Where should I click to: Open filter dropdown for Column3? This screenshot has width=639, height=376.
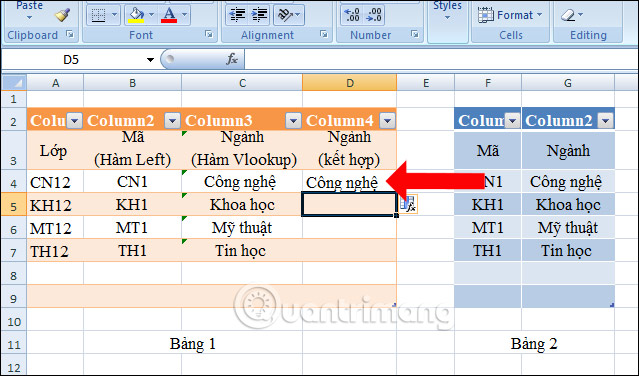[293, 121]
